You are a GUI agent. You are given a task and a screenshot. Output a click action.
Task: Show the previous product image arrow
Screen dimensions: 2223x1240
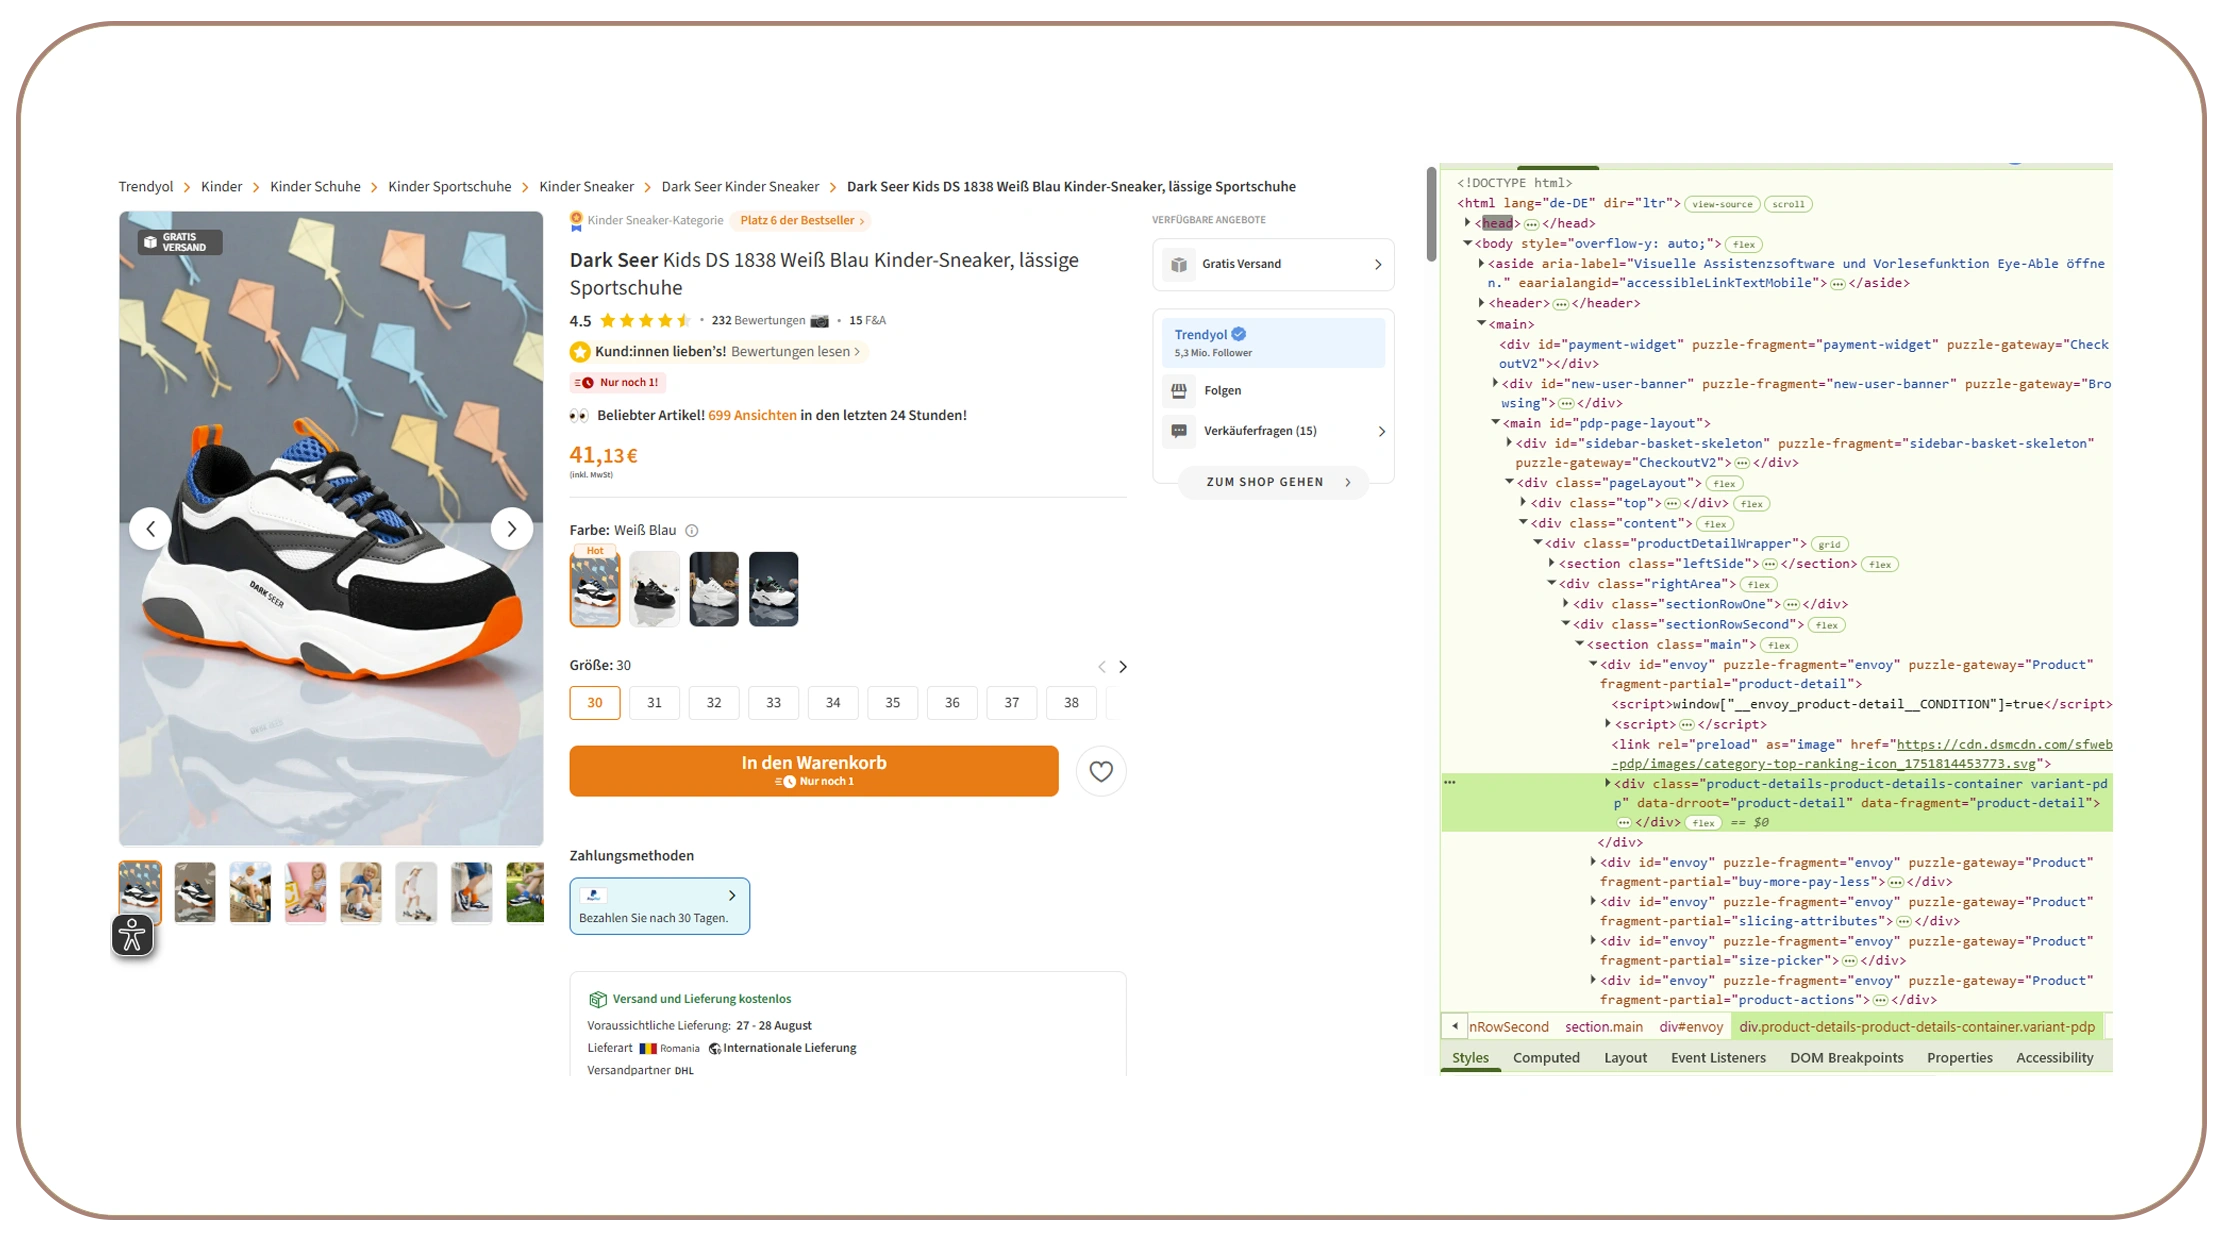[150, 528]
